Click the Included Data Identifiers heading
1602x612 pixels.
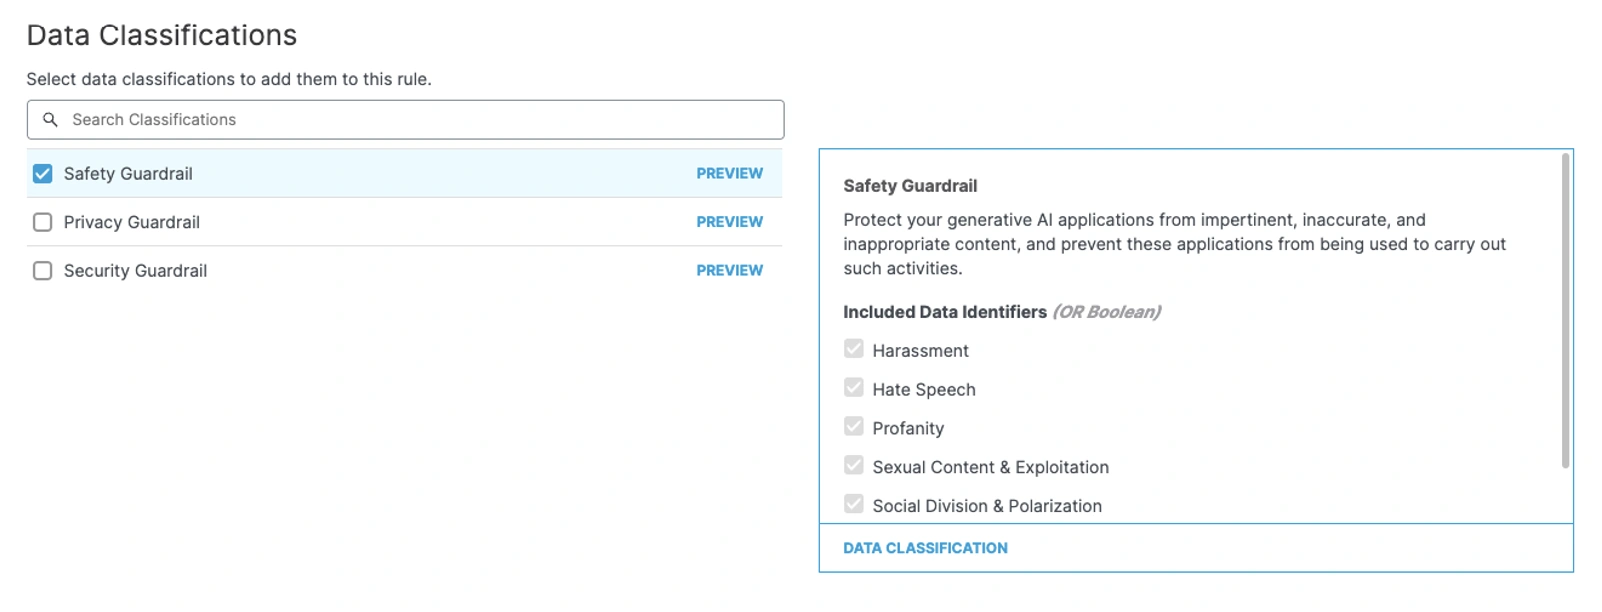click(x=944, y=312)
